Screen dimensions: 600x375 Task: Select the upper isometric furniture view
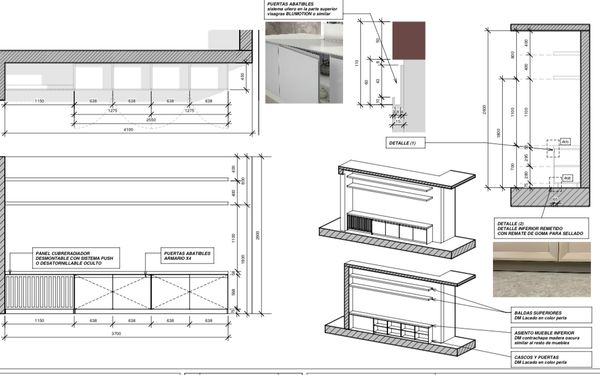pyautogui.click(x=397, y=209)
